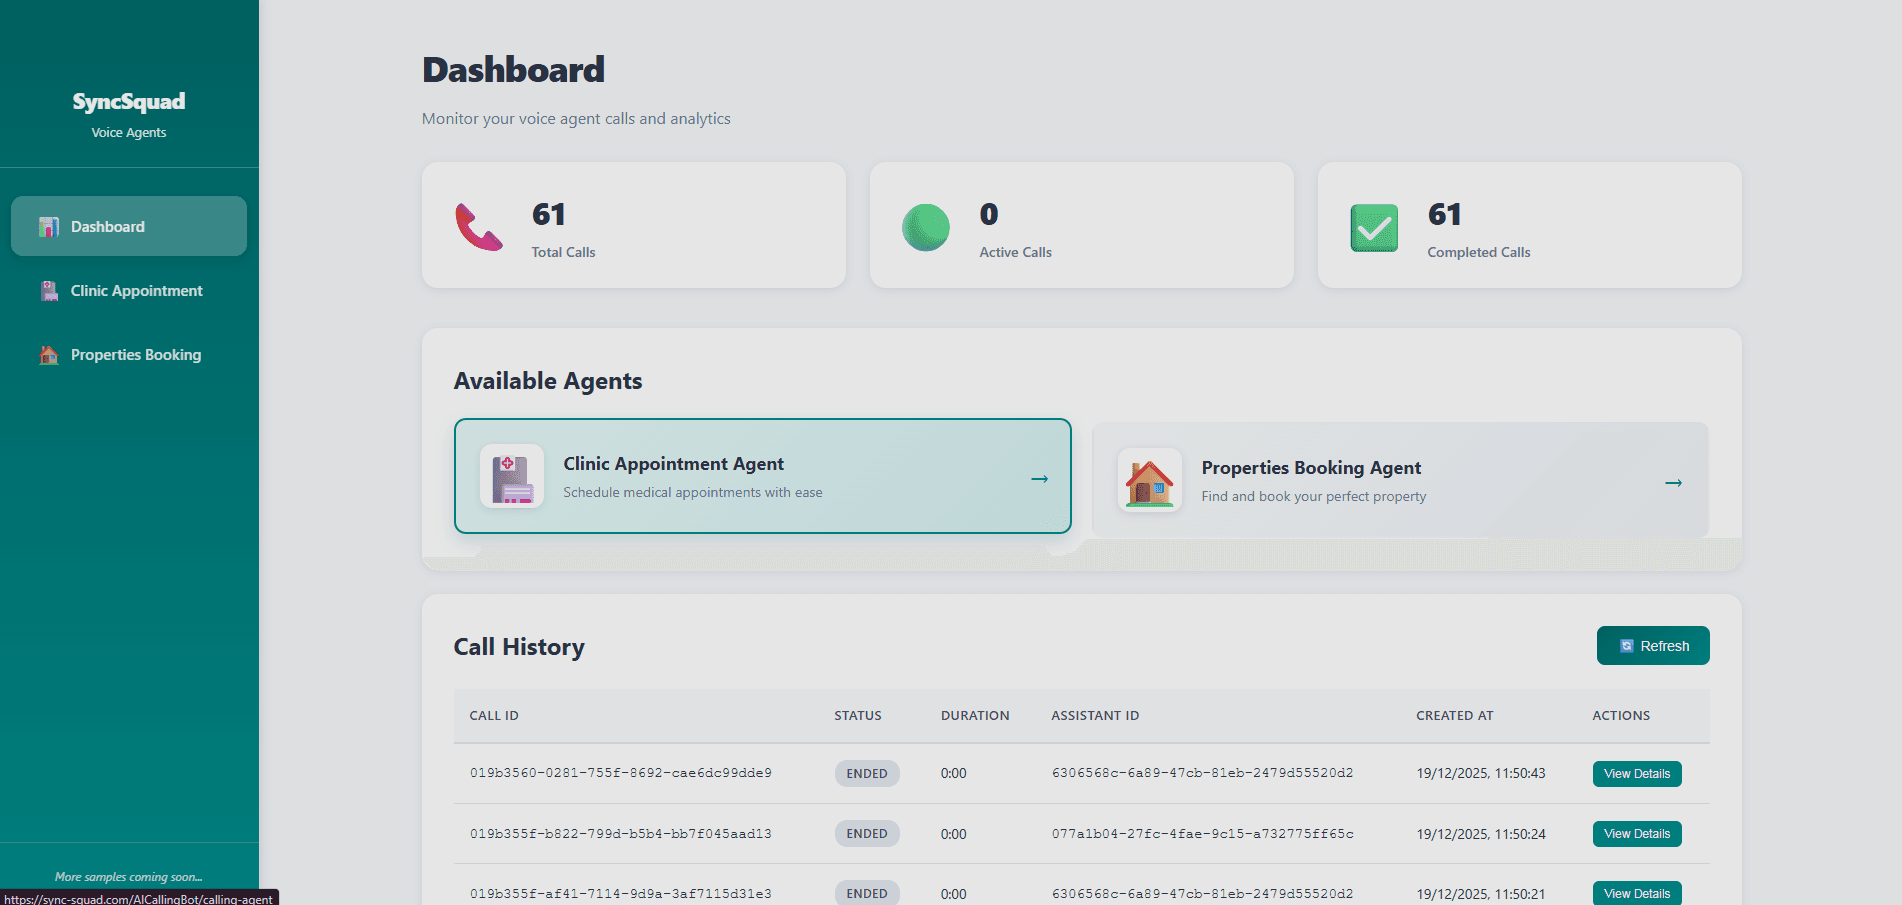1902x905 pixels.
Task: Go to Clinic Appointment in sidebar
Action: (136, 291)
